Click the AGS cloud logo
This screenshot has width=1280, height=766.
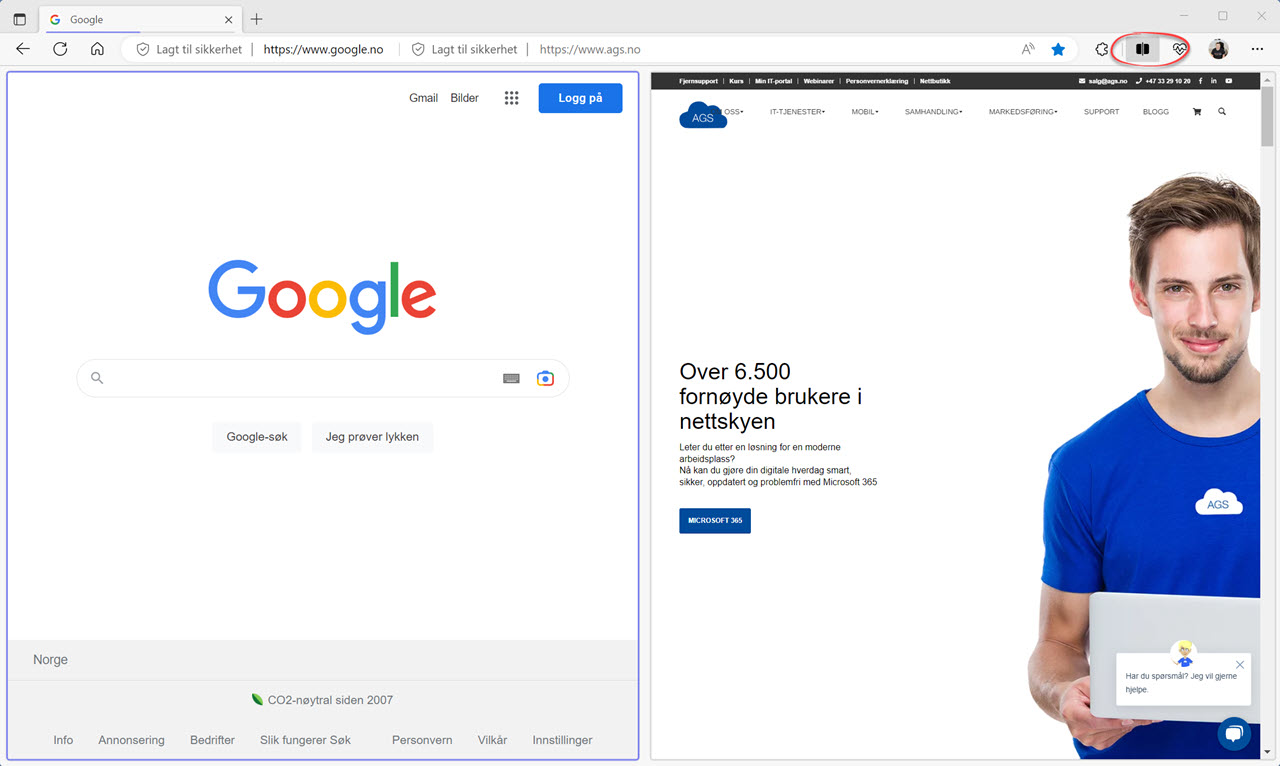(703, 115)
